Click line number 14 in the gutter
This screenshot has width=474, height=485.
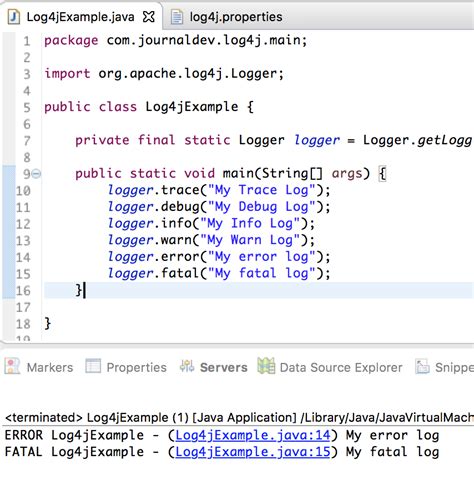(x=23, y=258)
